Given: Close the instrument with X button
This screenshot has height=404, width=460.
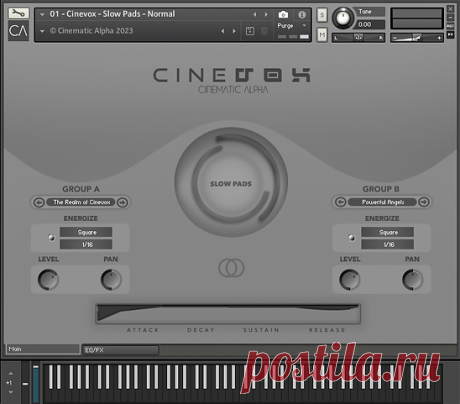Looking at the screenshot, I should tap(450, 9).
